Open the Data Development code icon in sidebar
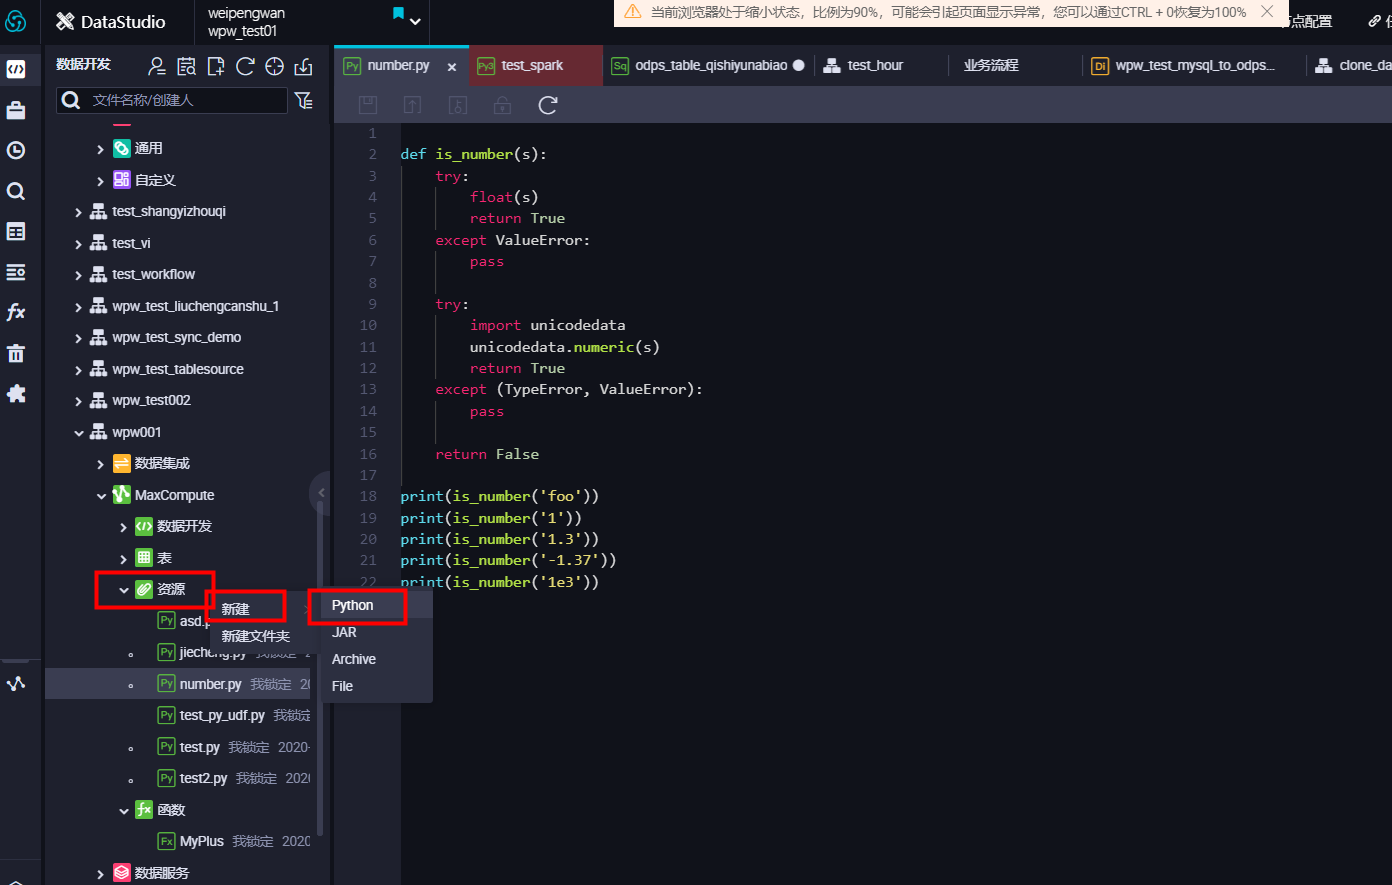Image resolution: width=1392 pixels, height=885 pixels. [x=16, y=69]
